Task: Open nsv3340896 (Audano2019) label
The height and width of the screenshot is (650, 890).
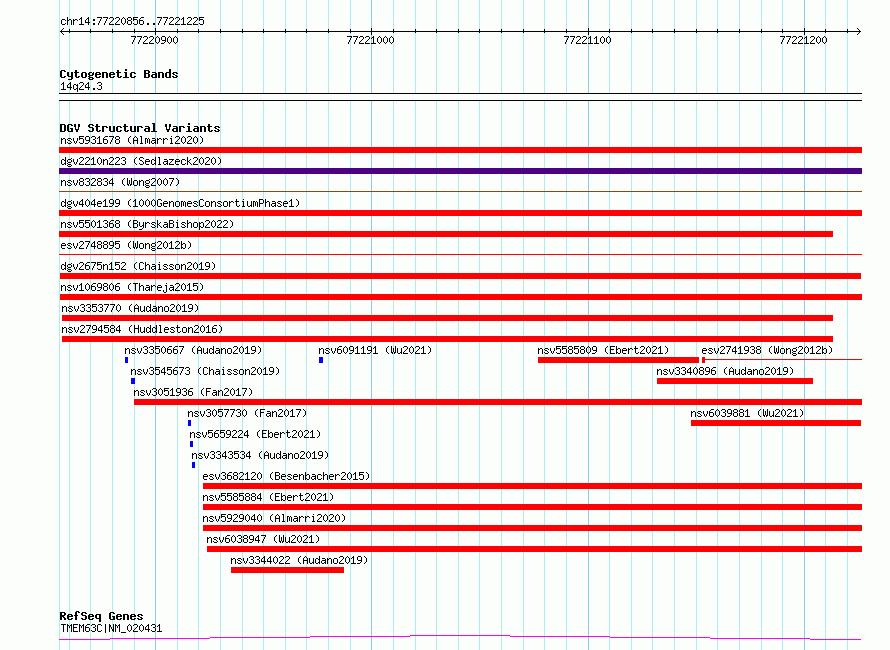Action: point(725,371)
